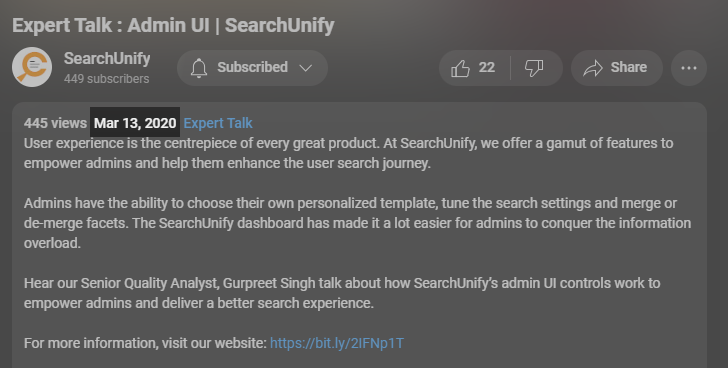Viewport: 728px width, 368px height.
Task: Toggle the Subscribed button
Action: [x=253, y=68]
